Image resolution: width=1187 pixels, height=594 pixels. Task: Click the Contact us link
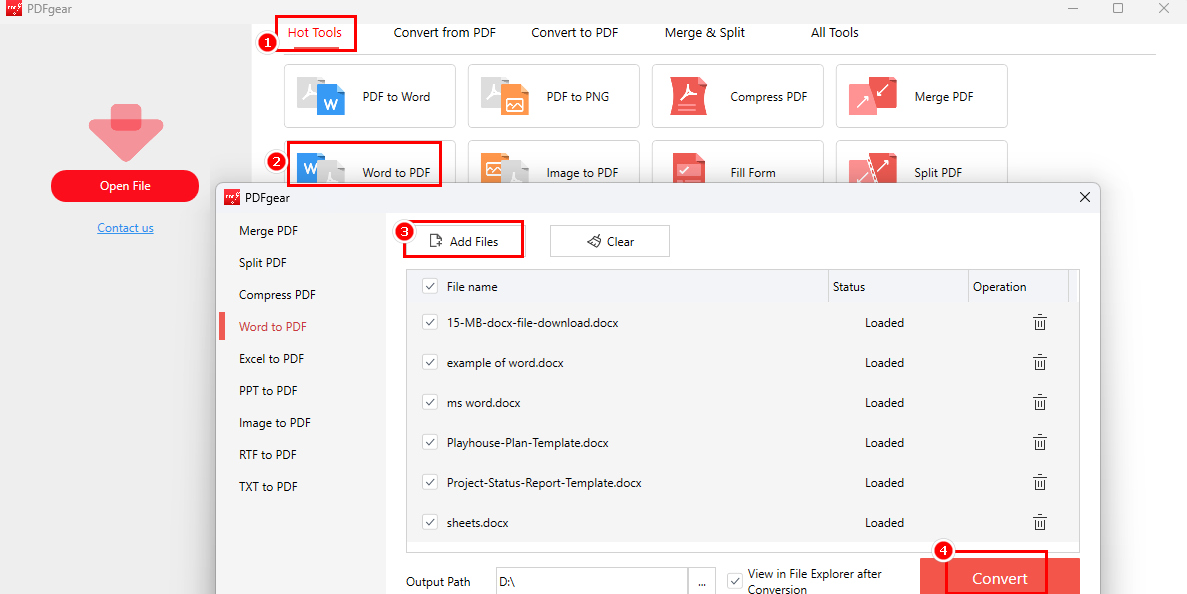125,227
